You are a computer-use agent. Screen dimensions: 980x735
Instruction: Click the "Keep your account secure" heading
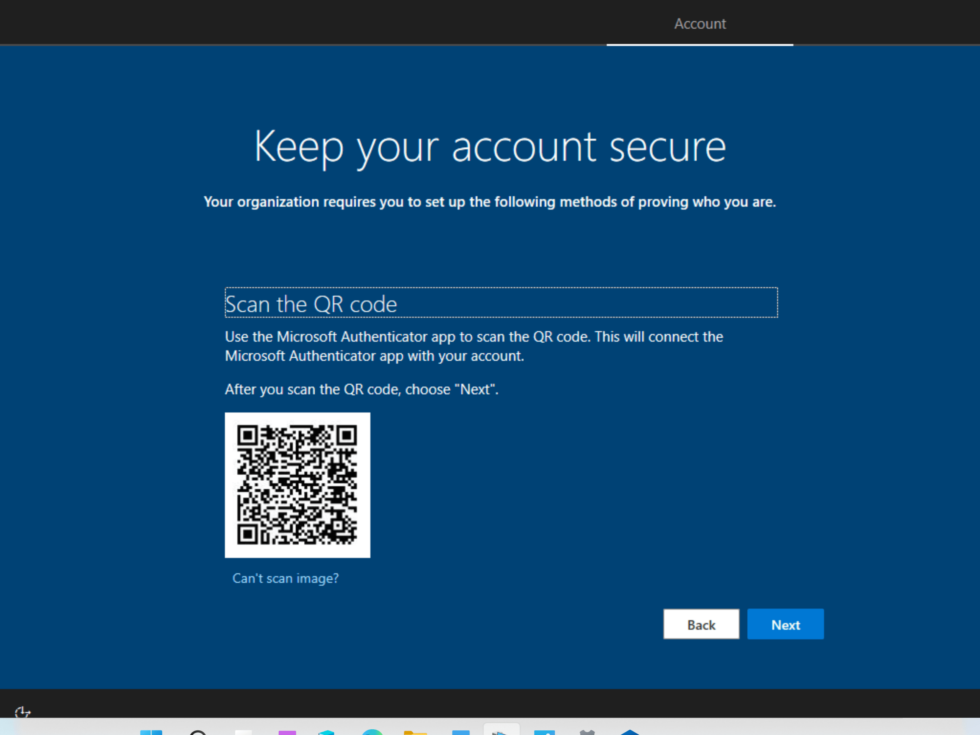pos(490,146)
